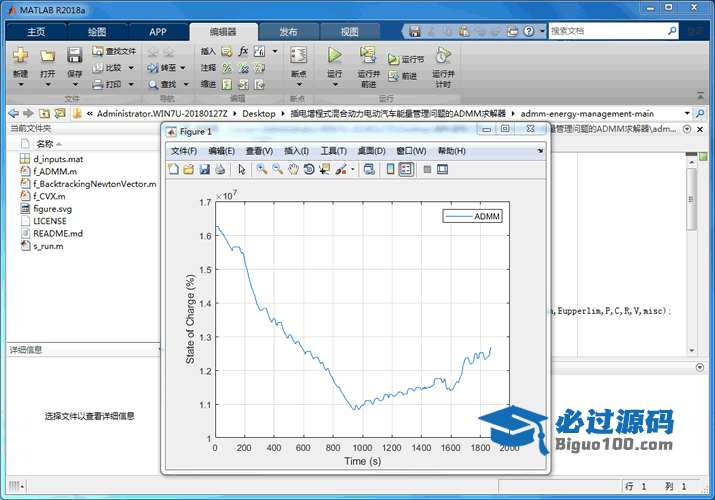Select d_inputs.mat in file list

coord(58,159)
